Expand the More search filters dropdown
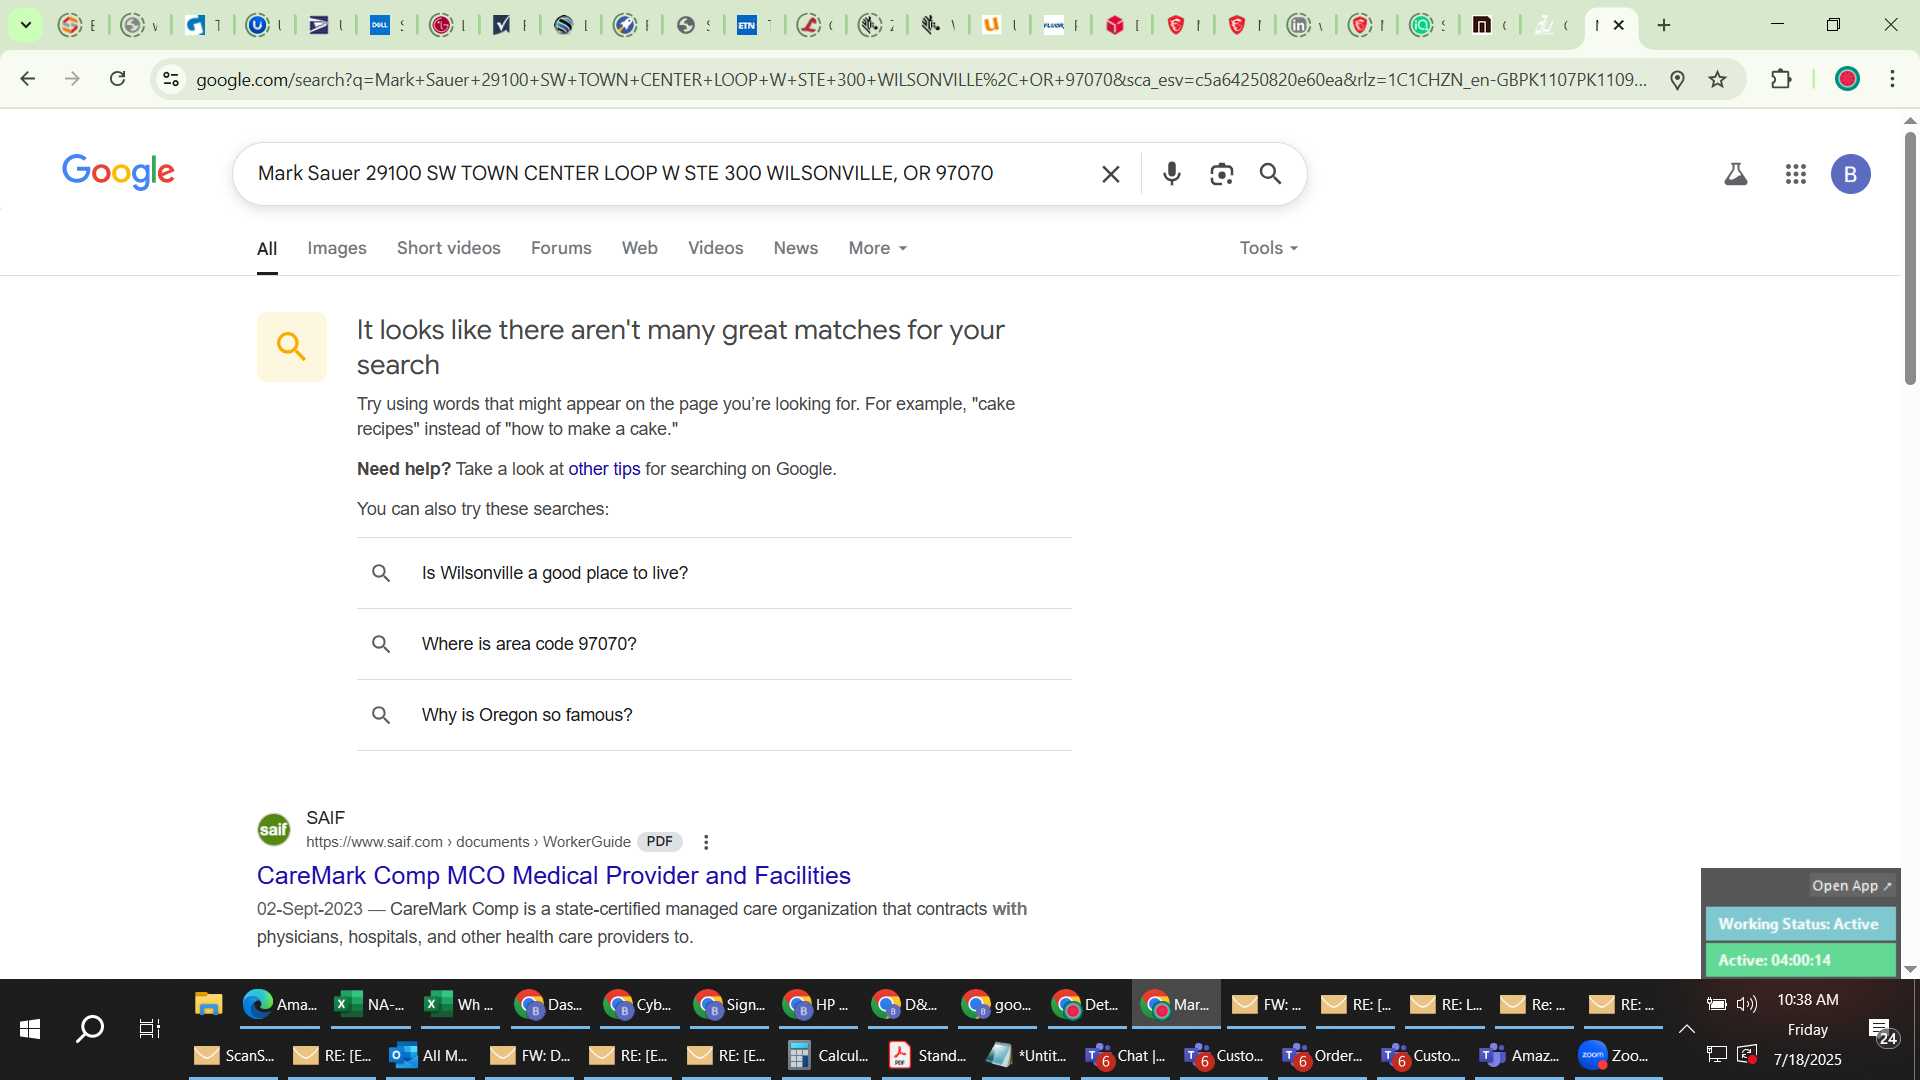The height and width of the screenshot is (1080, 1920). 877,248
